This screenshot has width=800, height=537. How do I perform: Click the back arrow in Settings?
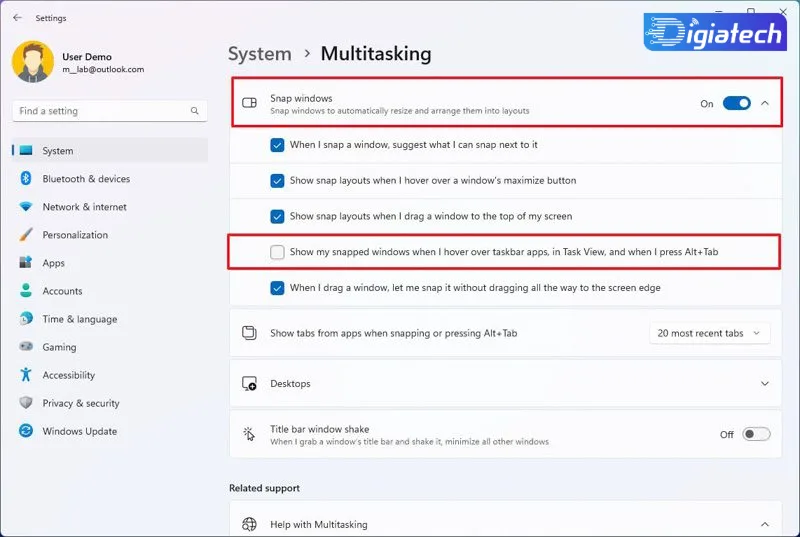tap(17, 17)
